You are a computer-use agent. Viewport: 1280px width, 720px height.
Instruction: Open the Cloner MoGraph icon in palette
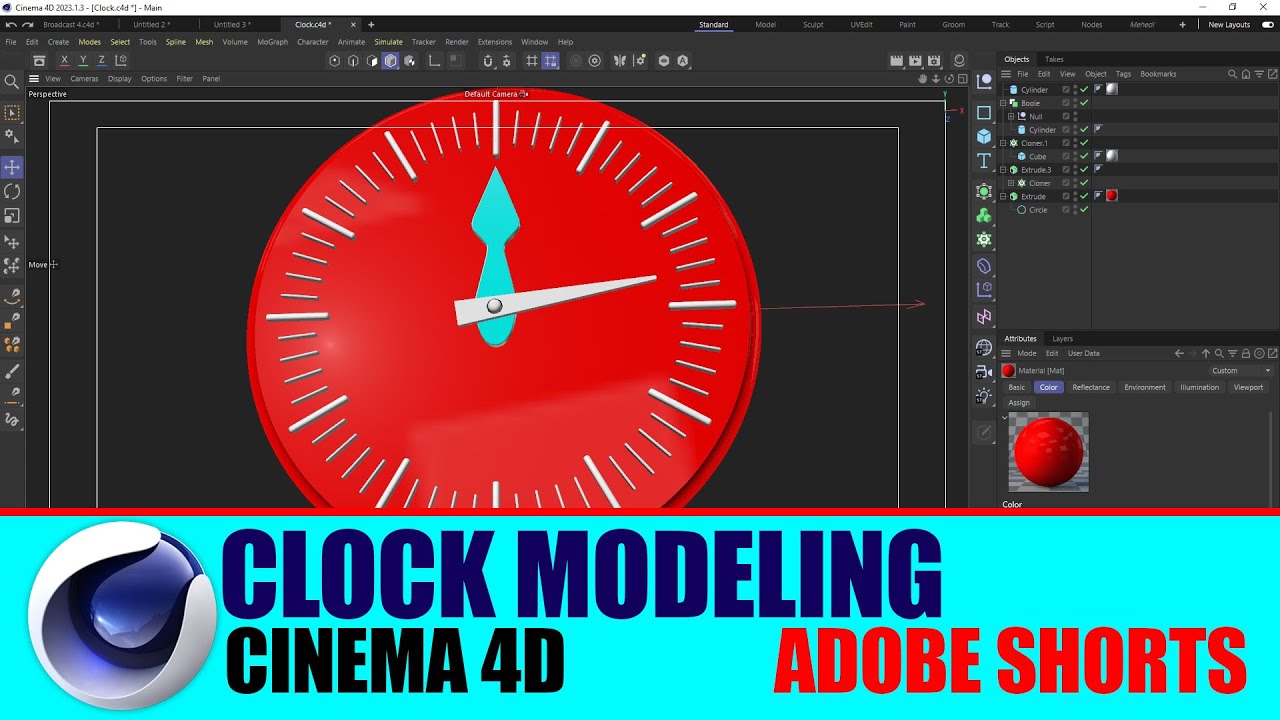click(984, 215)
